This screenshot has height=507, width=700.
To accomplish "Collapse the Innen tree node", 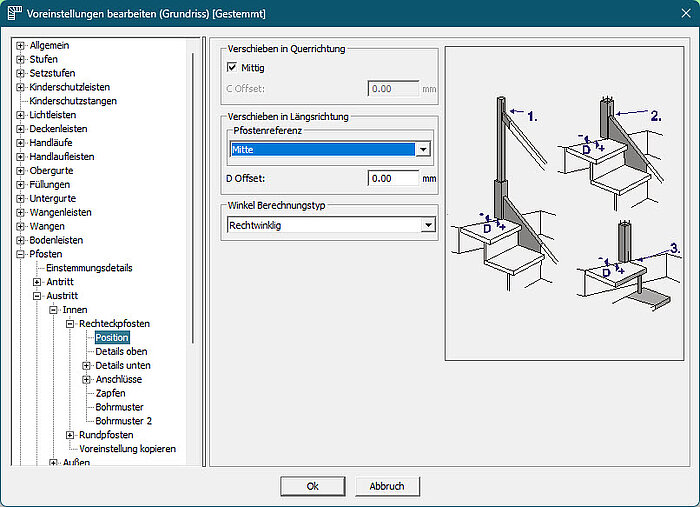I will (53, 310).
